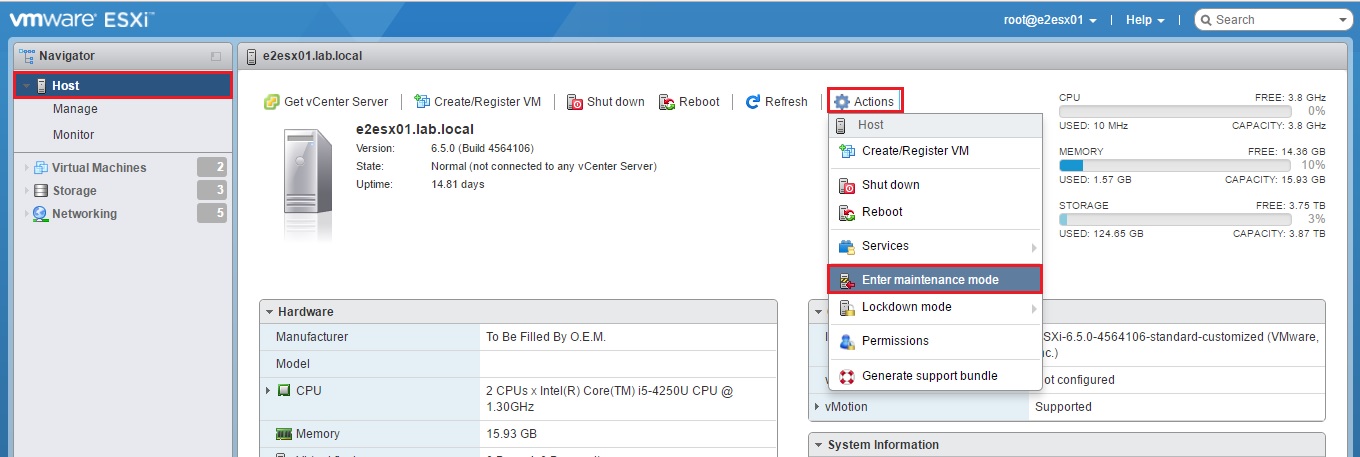Click the Get vCenter Server icon
The height and width of the screenshot is (457, 1360).
click(271, 102)
